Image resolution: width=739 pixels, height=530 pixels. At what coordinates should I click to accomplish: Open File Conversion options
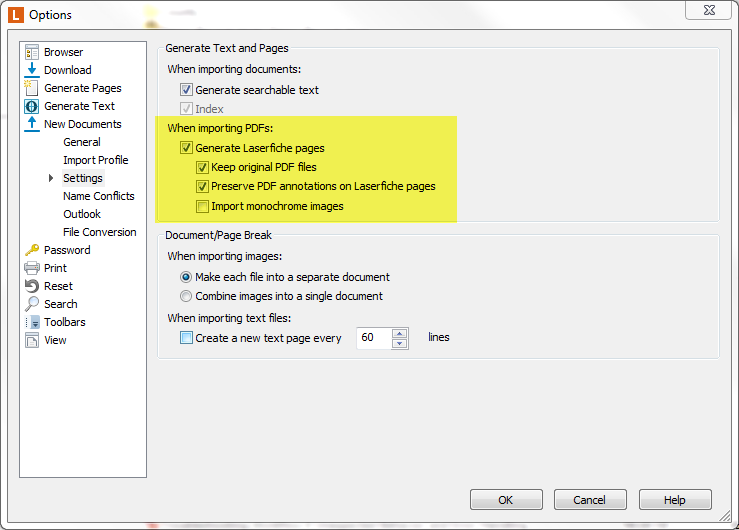pyautogui.click(x=100, y=232)
